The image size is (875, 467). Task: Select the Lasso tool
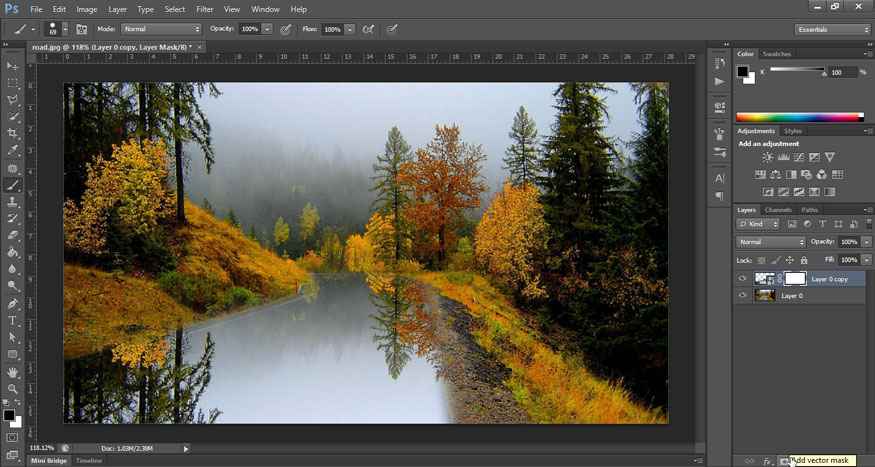coord(13,100)
